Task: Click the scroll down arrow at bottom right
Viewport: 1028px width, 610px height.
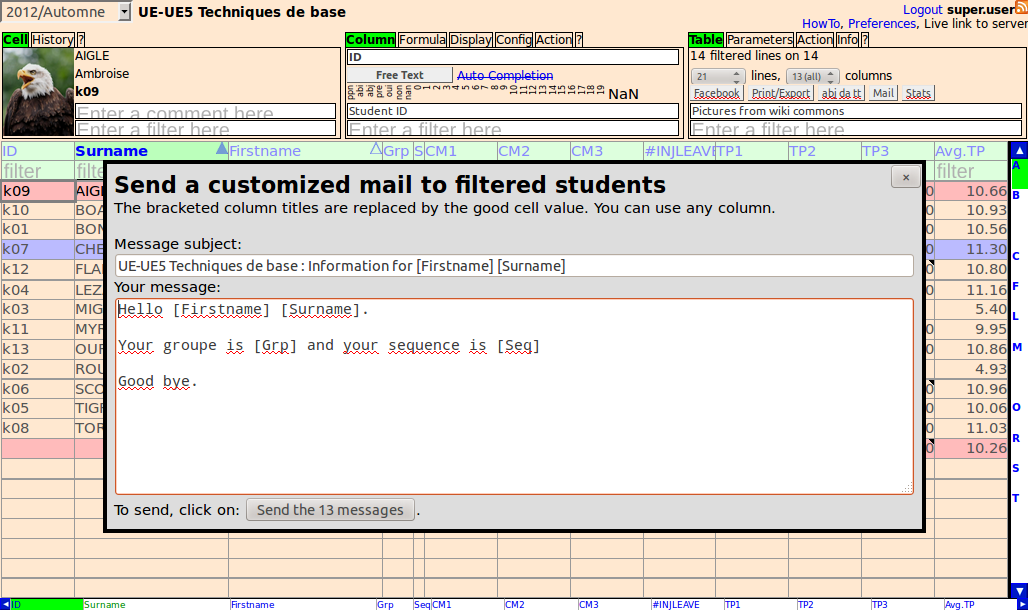Action: [x=1019, y=590]
